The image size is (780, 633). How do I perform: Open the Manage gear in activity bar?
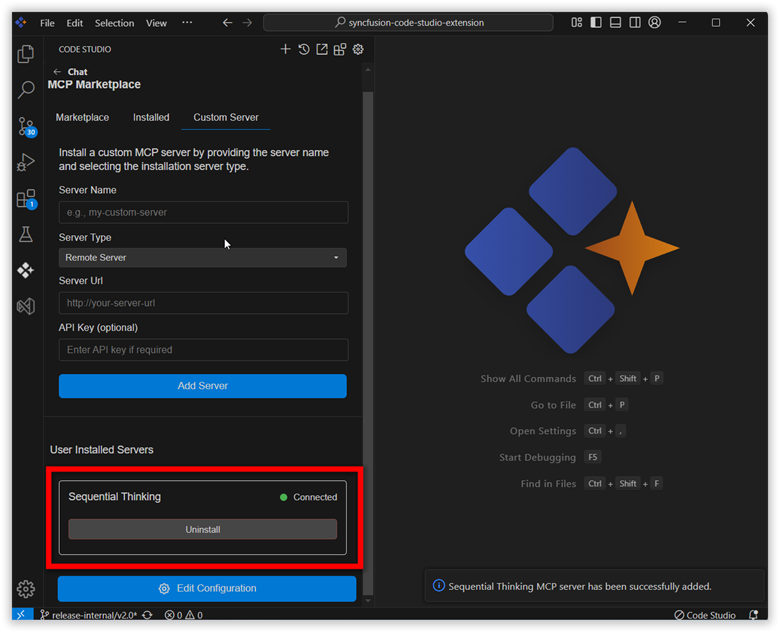[25, 589]
